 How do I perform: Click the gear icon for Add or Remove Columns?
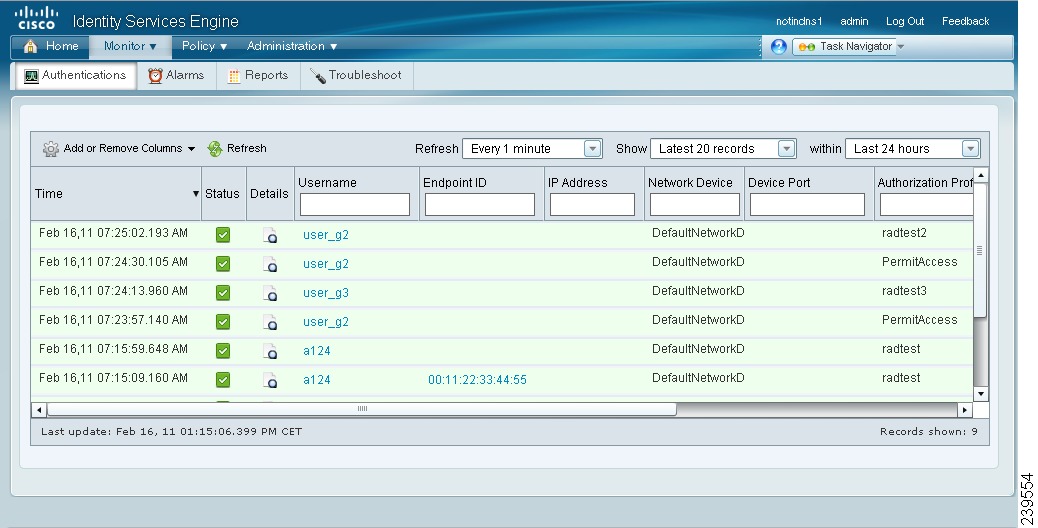pyautogui.click(x=50, y=149)
